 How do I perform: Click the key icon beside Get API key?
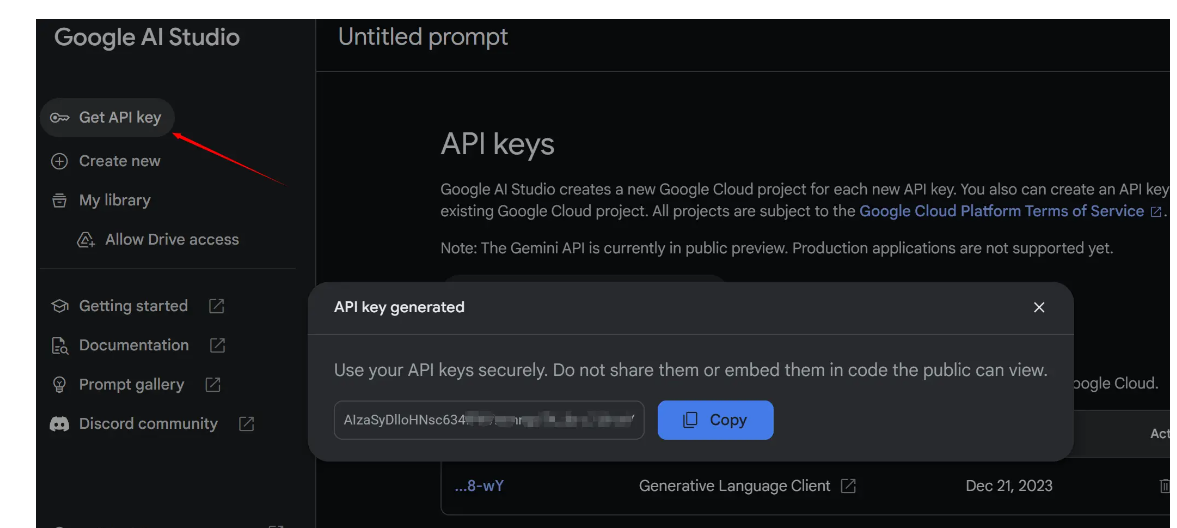pyautogui.click(x=59, y=118)
